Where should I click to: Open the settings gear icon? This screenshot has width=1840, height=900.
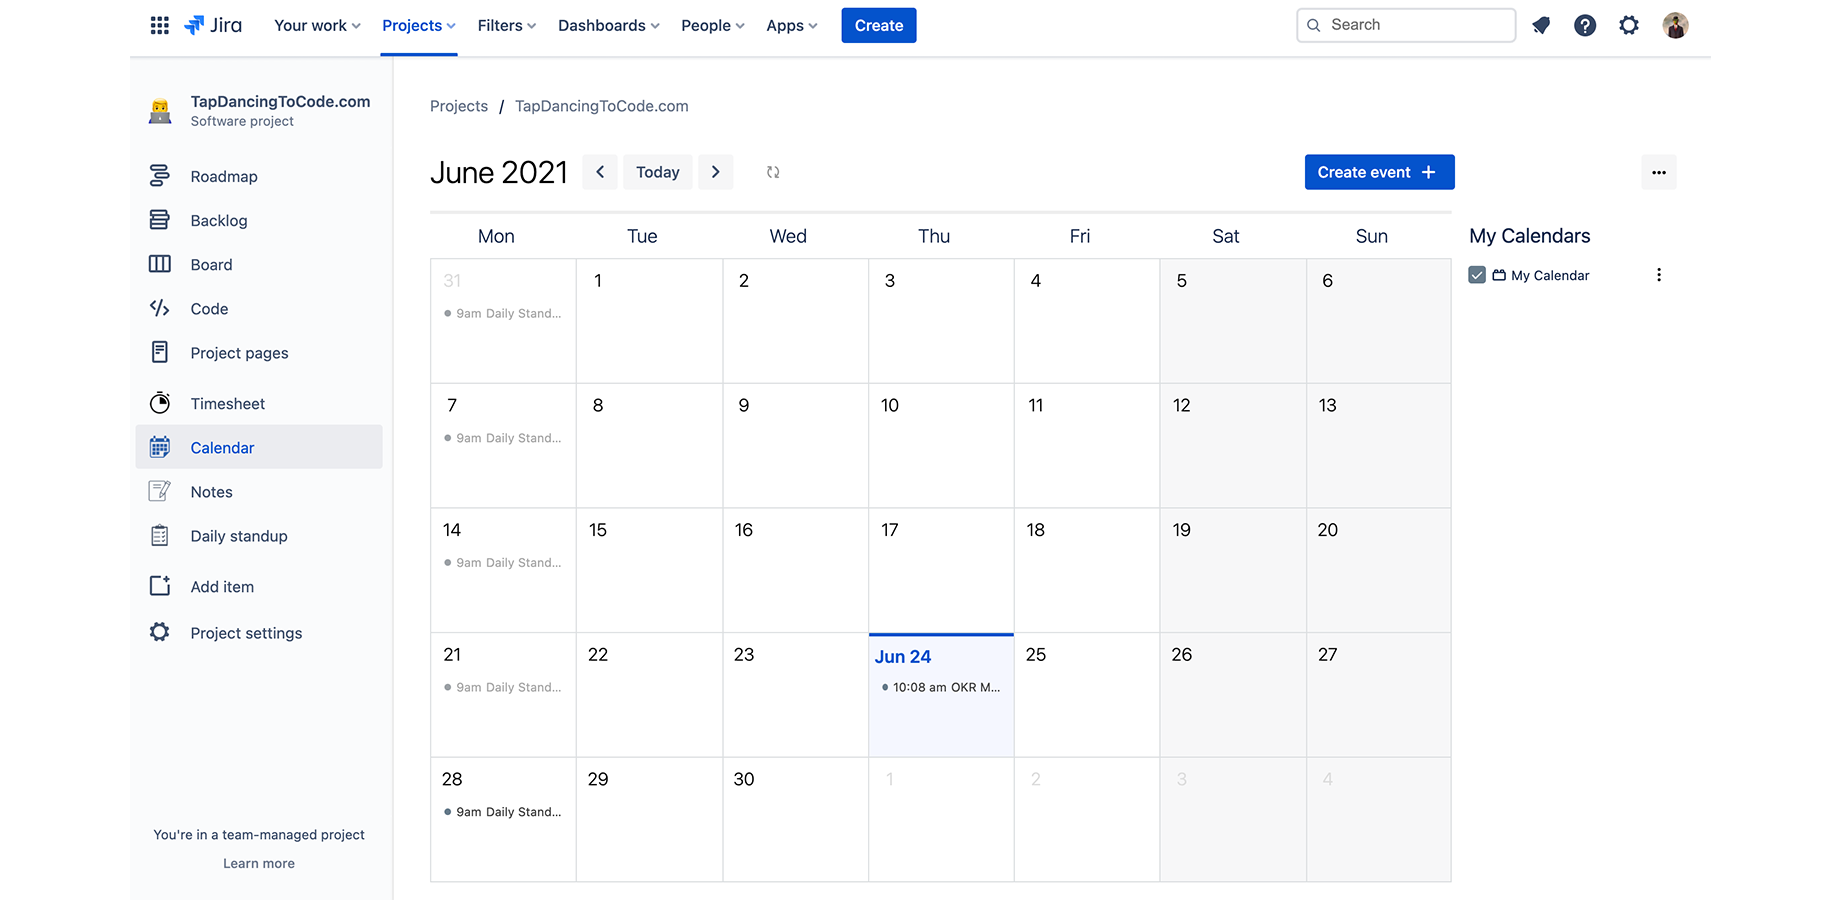click(1629, 25)
